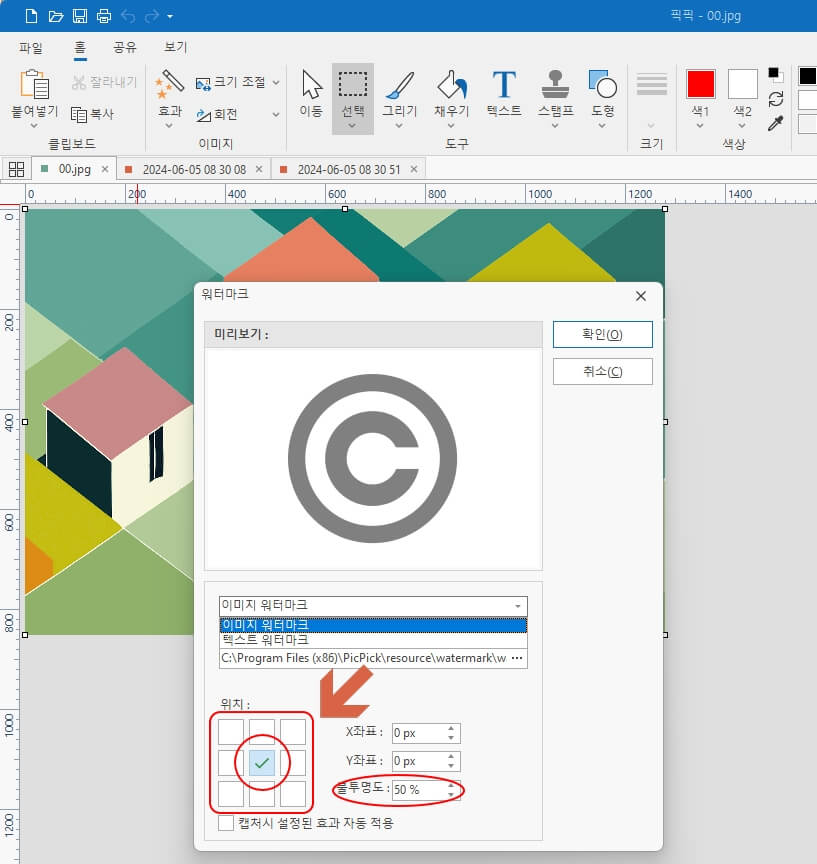Viewport: 817px width, 864px height.
Task: Pick the eyedropper color picker
Action: 776,123
